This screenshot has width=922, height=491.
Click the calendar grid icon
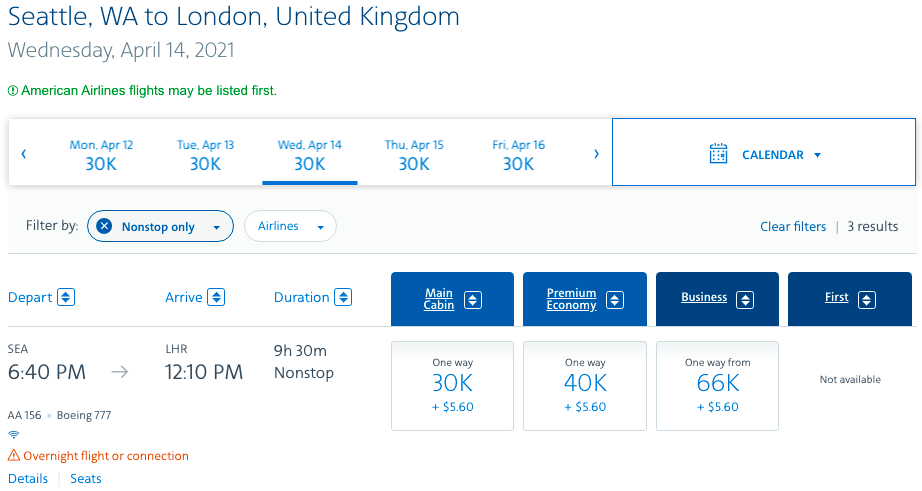pyautogui.click(x=718, y=154)
